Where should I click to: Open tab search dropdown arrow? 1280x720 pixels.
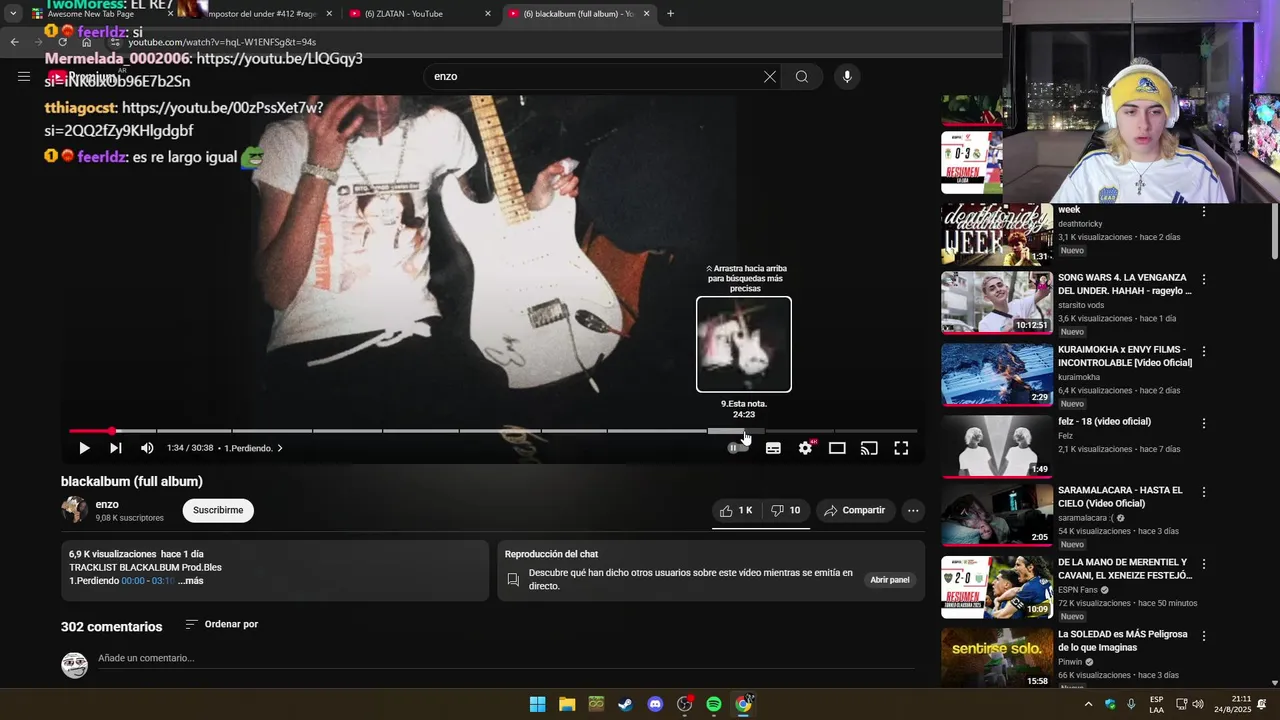(12, 14)
